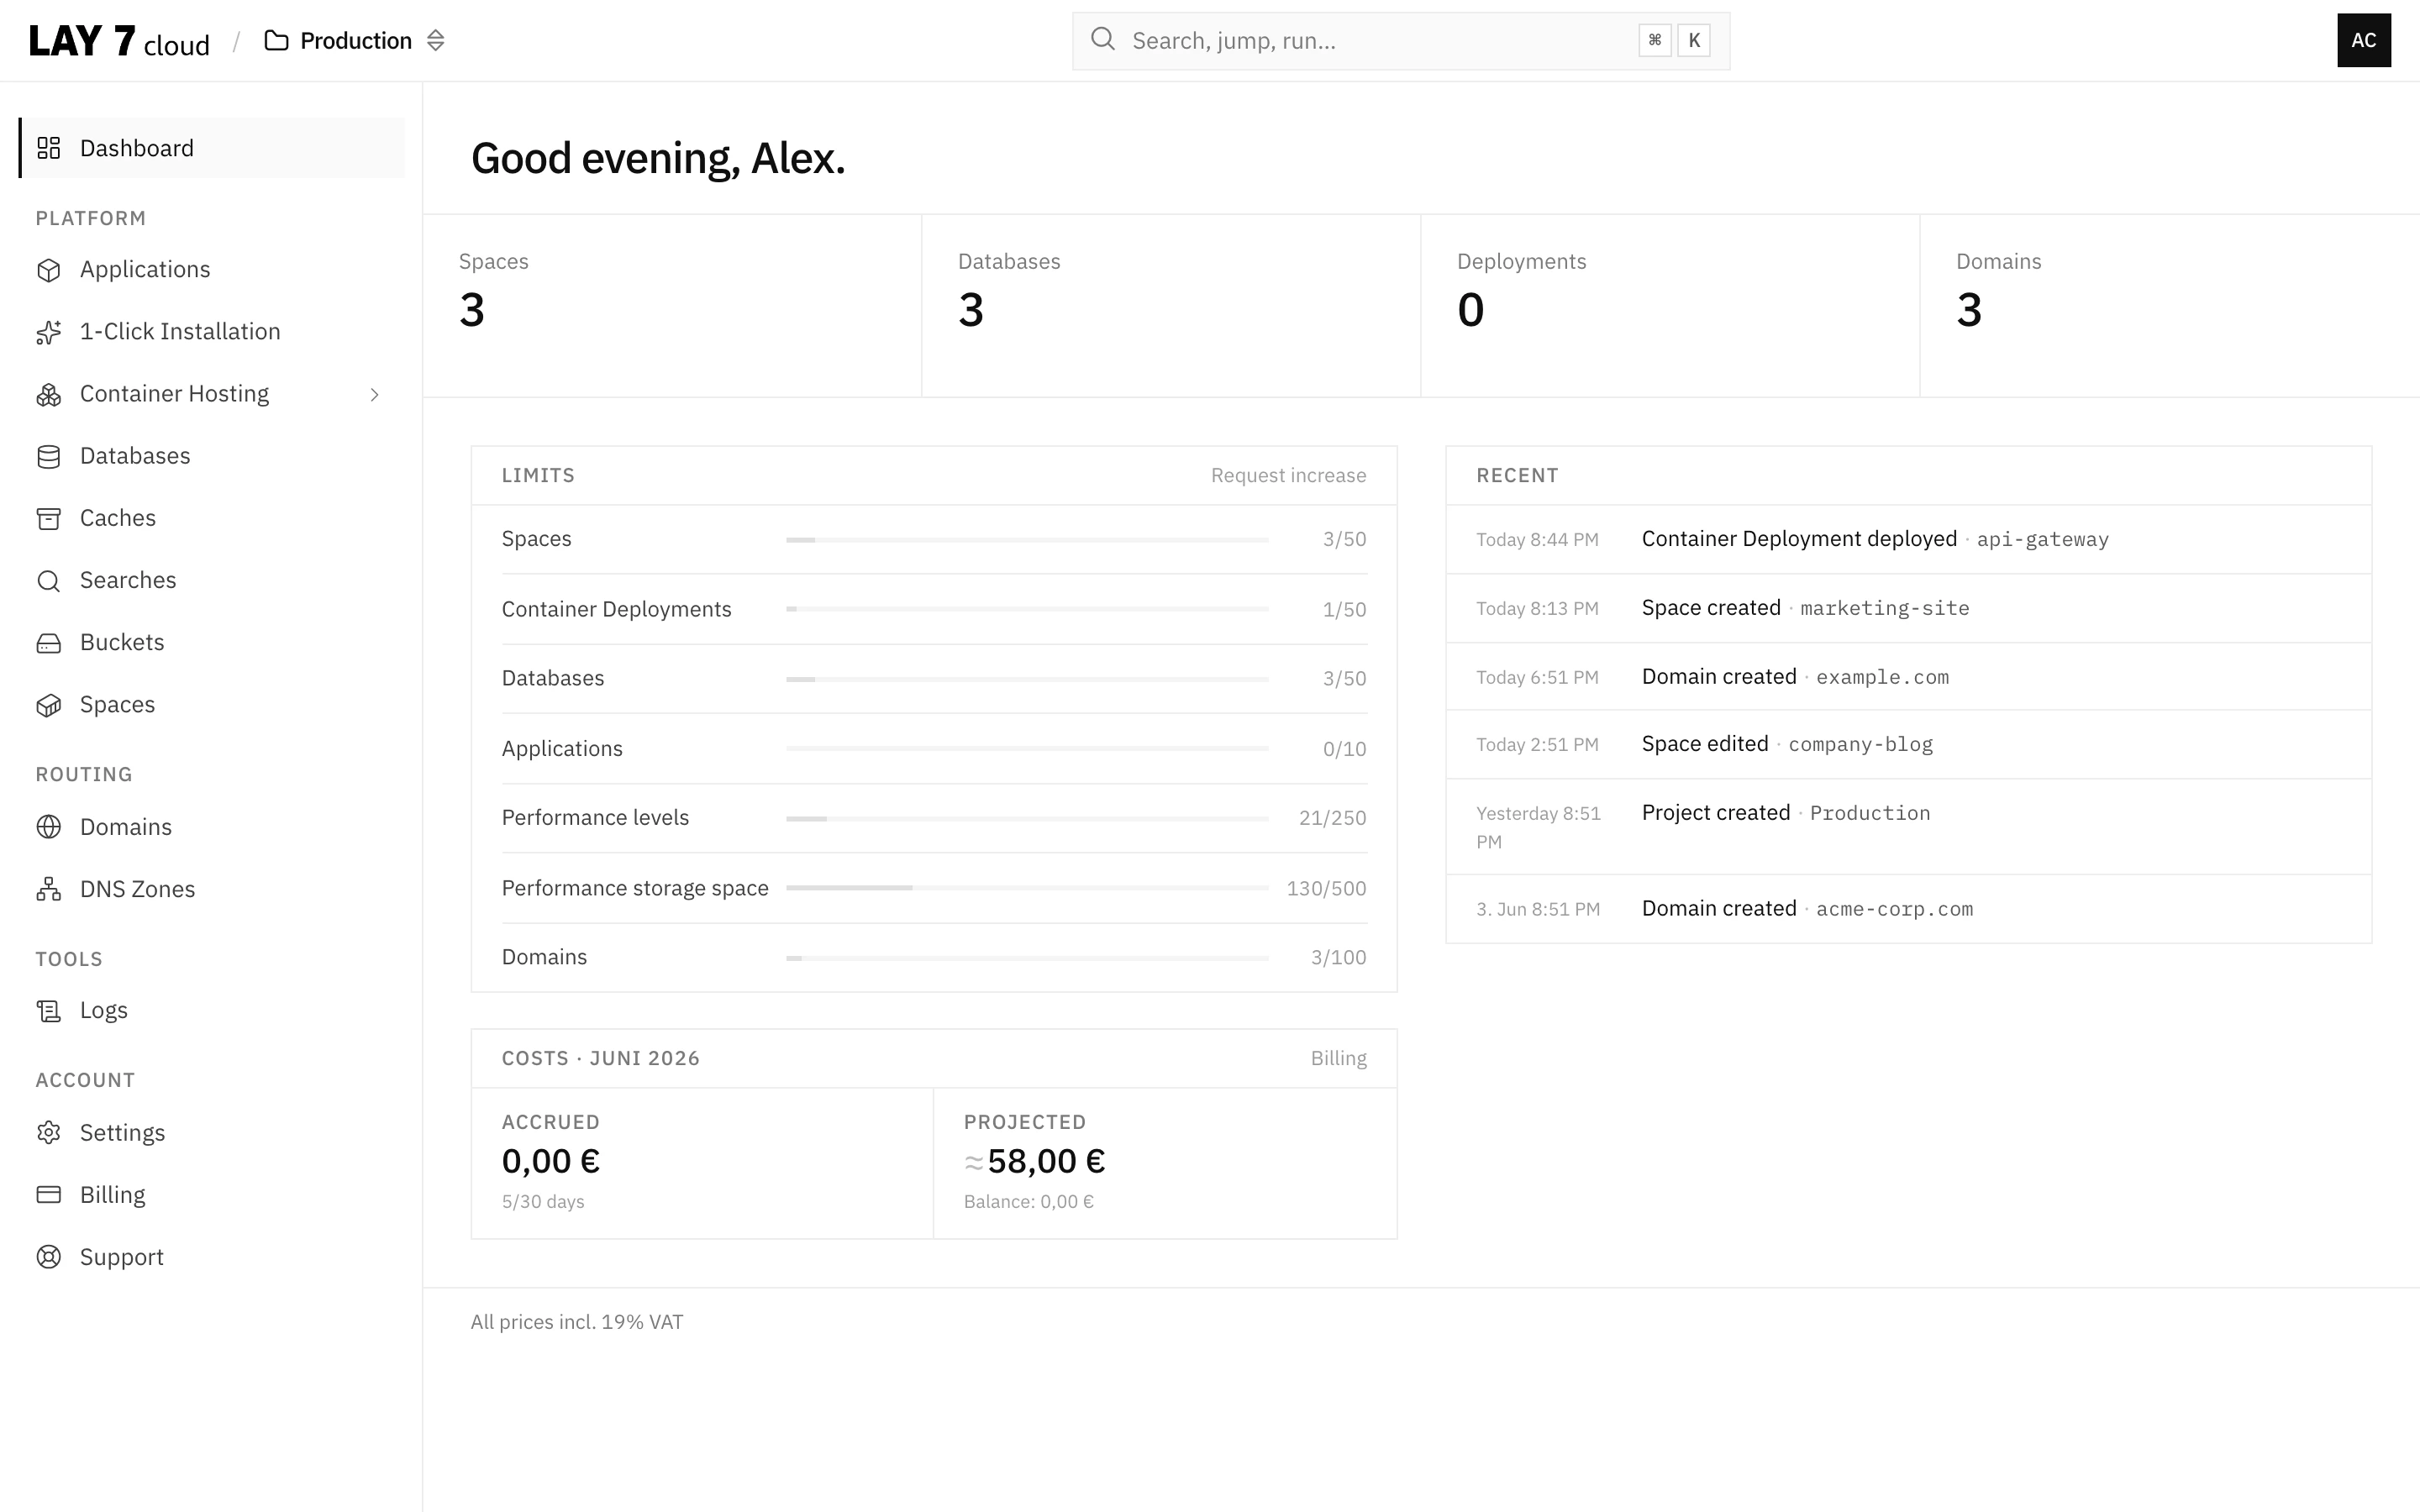2420x1512 pixels.
Task: Click the '5/30 days' text
Action: pos(543,1202)
